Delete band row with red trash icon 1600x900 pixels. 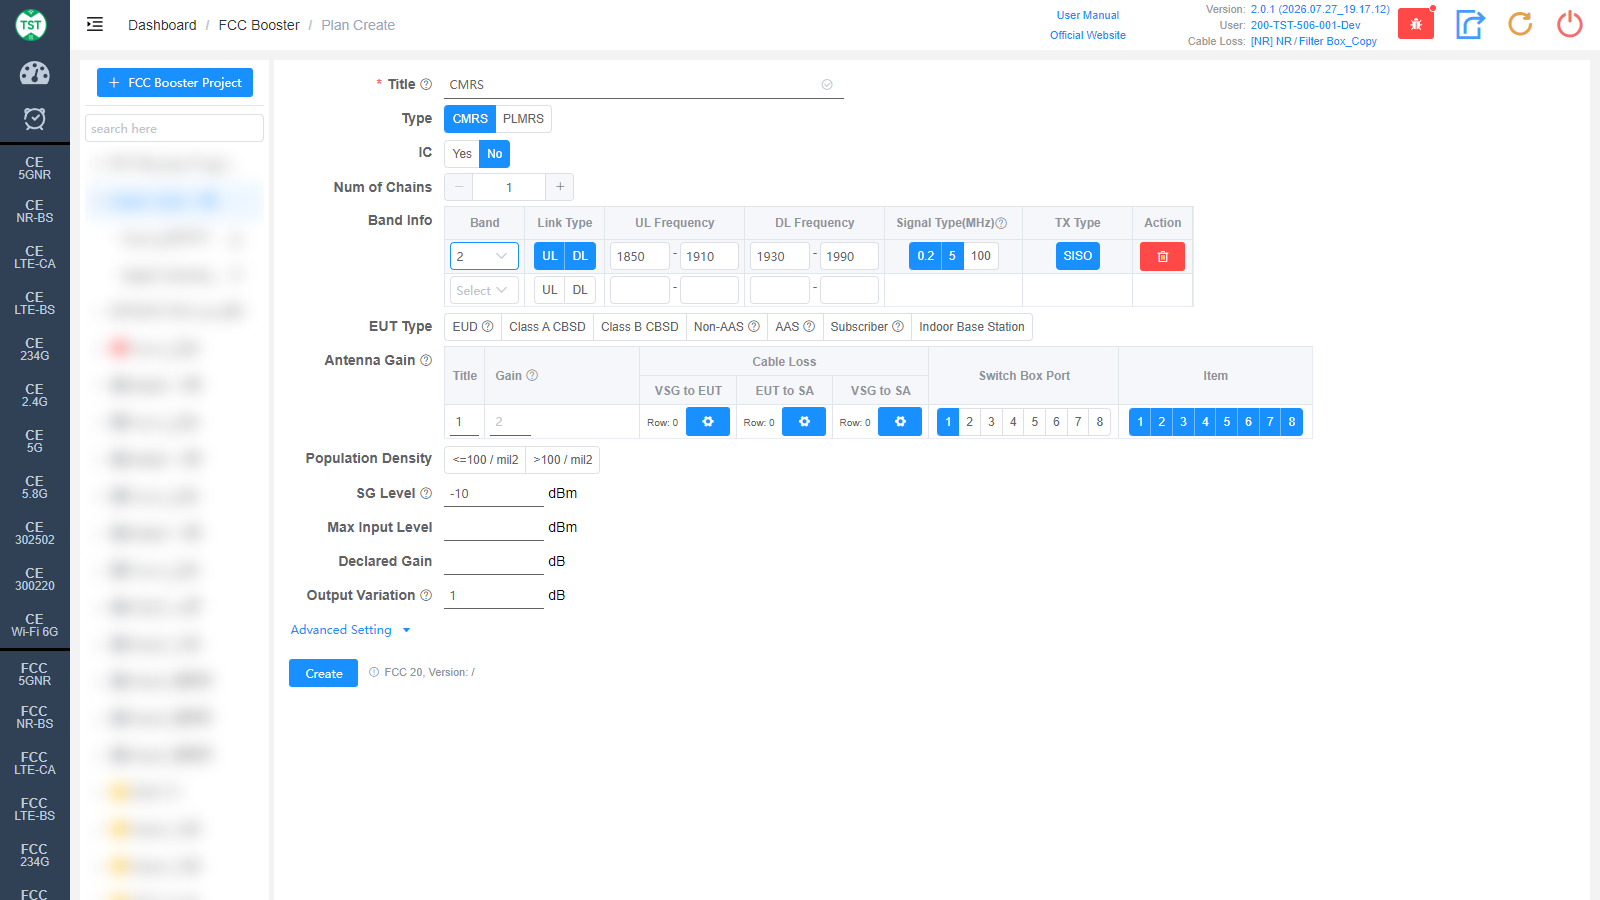tap(1162, 257)
